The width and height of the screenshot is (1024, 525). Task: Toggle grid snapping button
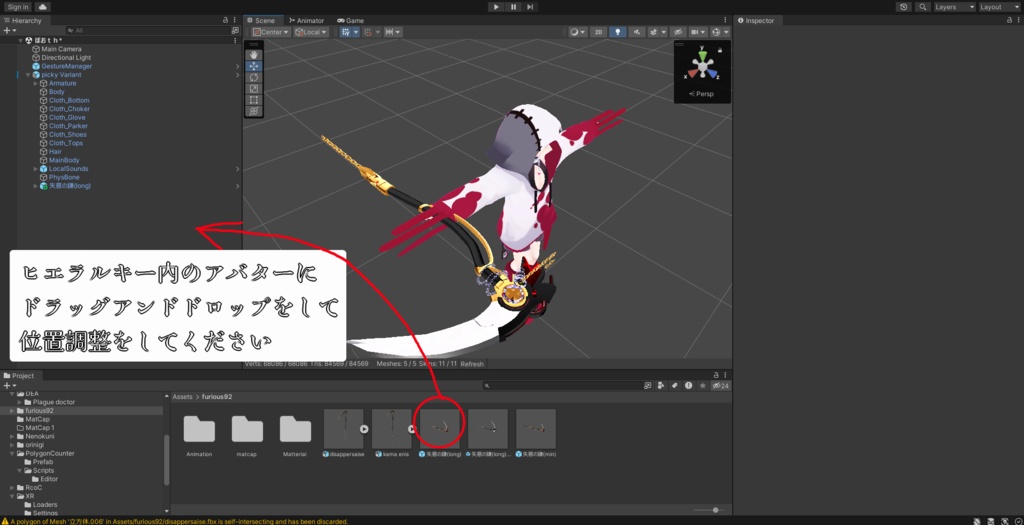tap(368, 32)
